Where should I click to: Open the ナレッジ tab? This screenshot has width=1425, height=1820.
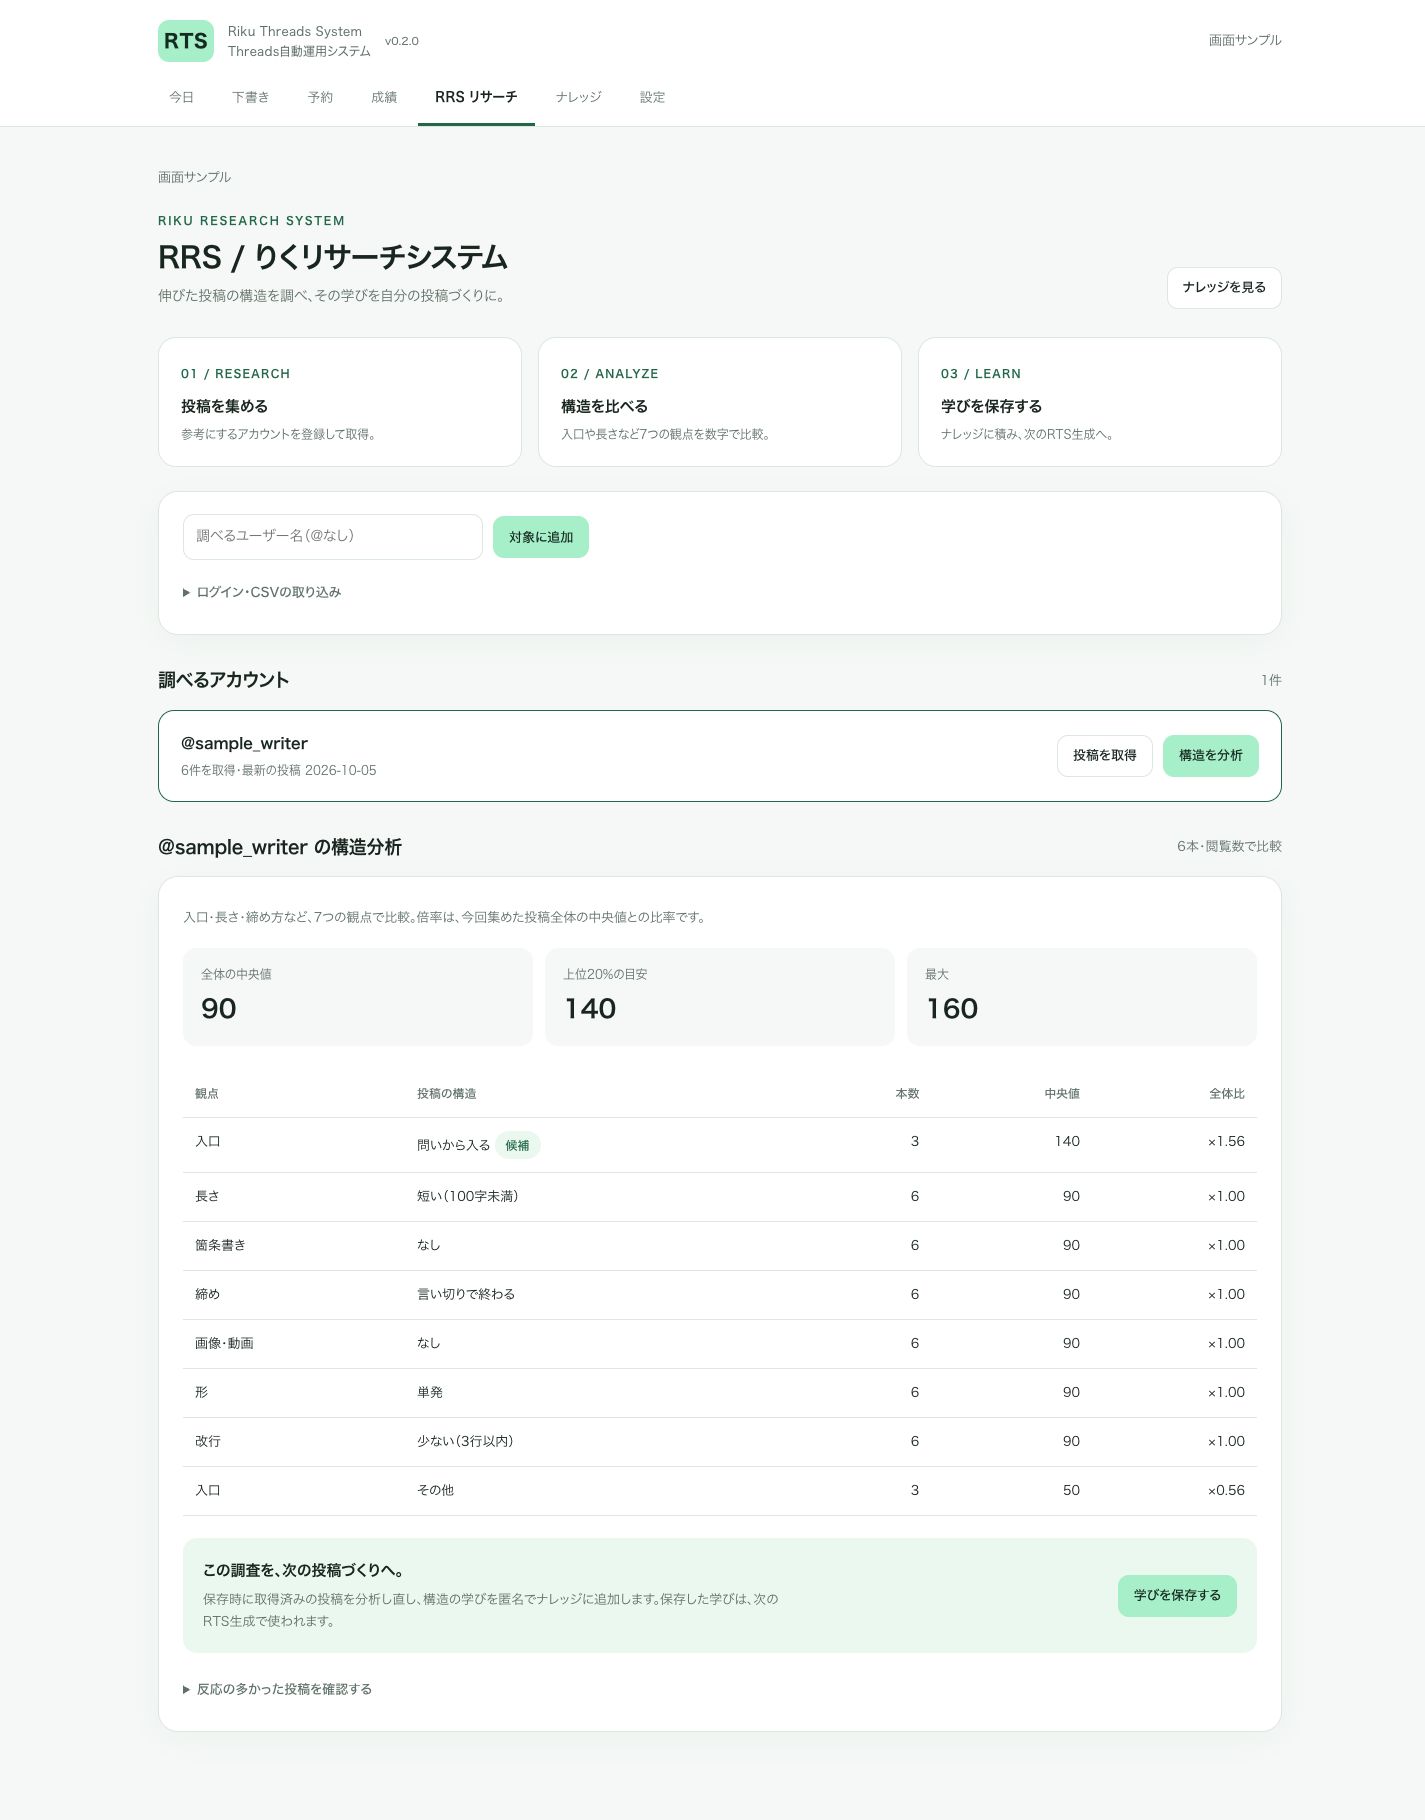[x=578, y=97]
